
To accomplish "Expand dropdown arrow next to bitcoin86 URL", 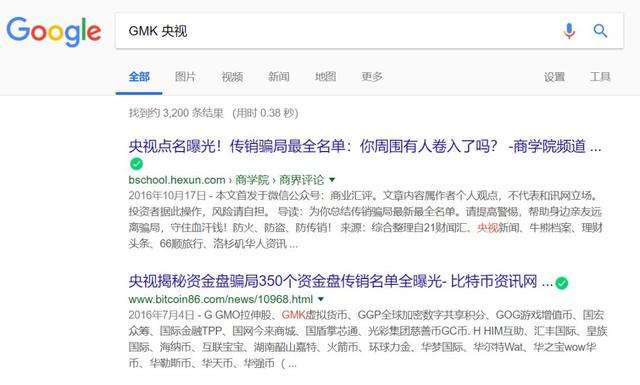I will 321,299.
